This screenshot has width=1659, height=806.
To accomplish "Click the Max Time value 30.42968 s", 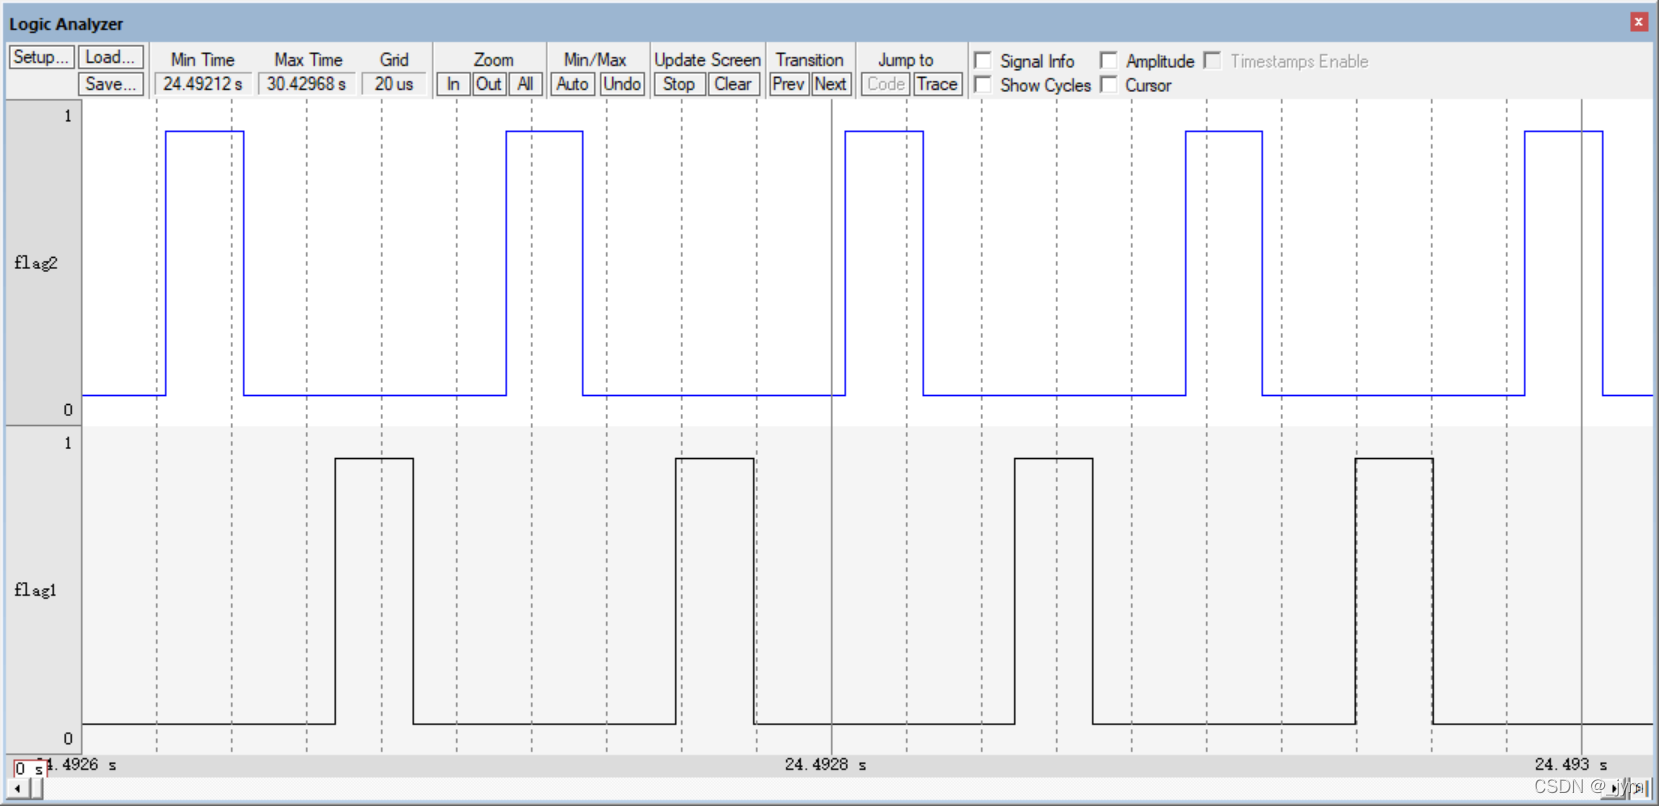I will [306, 84].
